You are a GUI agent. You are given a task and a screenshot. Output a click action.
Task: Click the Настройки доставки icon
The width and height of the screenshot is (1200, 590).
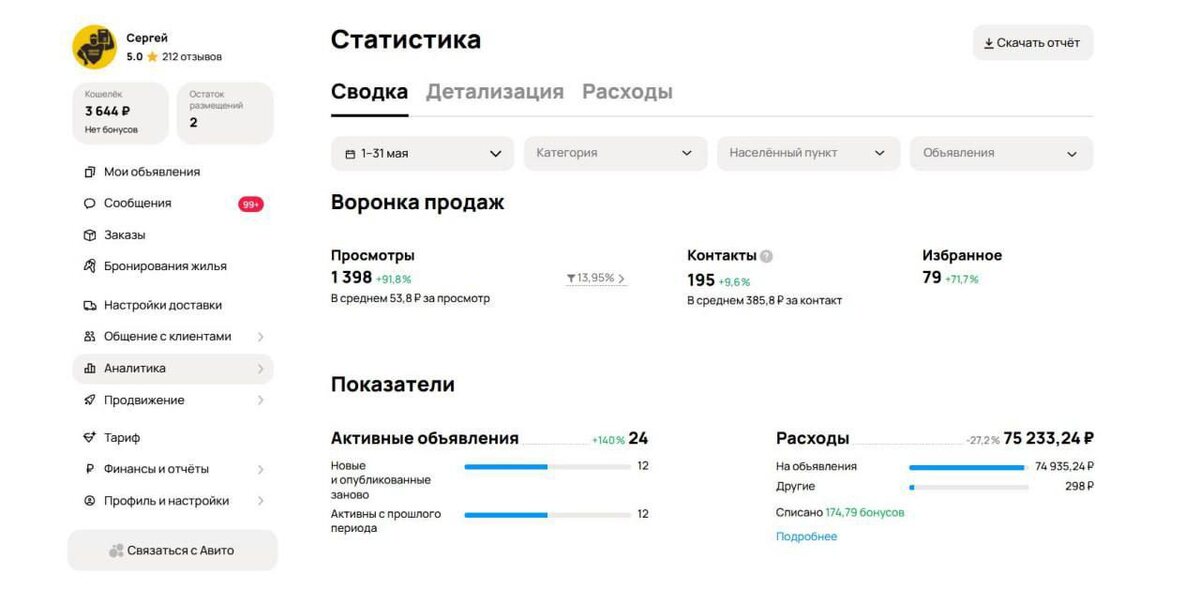click(x=89, y=305)
